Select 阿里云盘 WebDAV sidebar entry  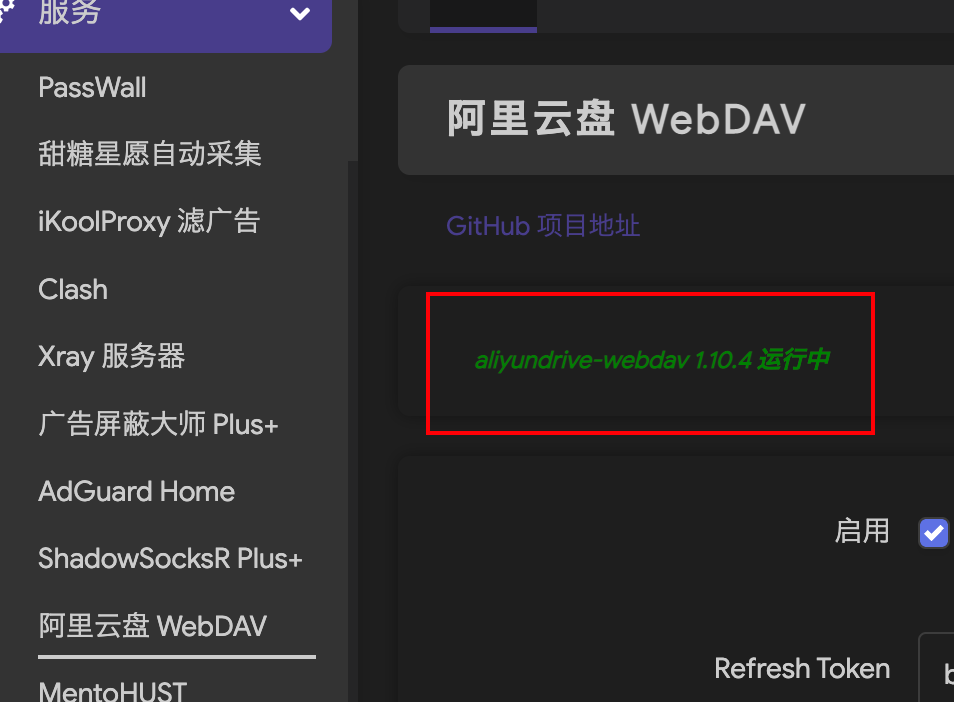(x=153, y=626)
